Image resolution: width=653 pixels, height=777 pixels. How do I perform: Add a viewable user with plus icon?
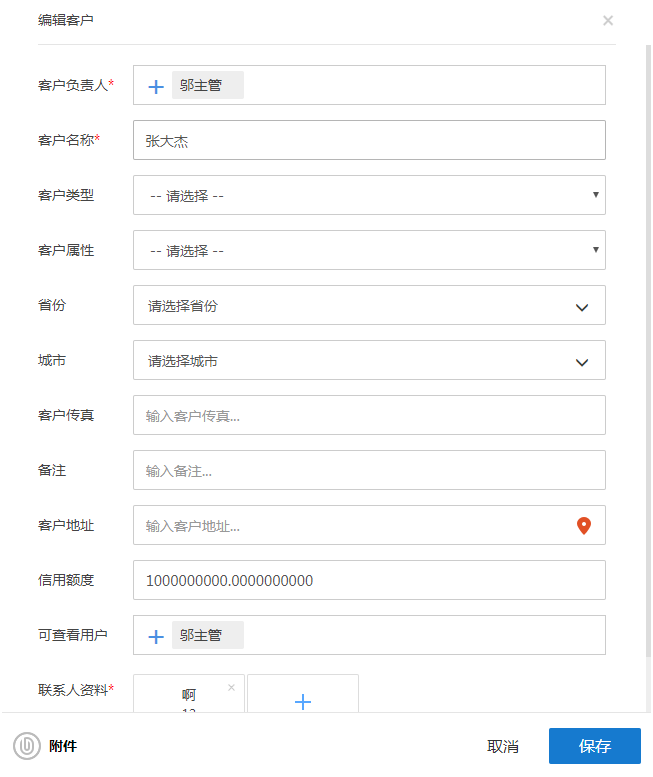(156, 636)
